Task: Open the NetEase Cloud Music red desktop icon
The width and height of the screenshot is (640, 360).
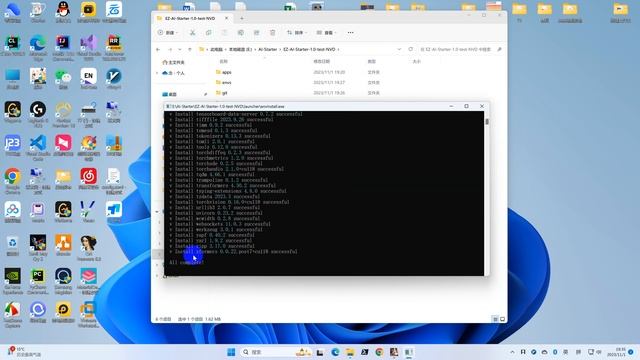Action: [x=89, y=179]
